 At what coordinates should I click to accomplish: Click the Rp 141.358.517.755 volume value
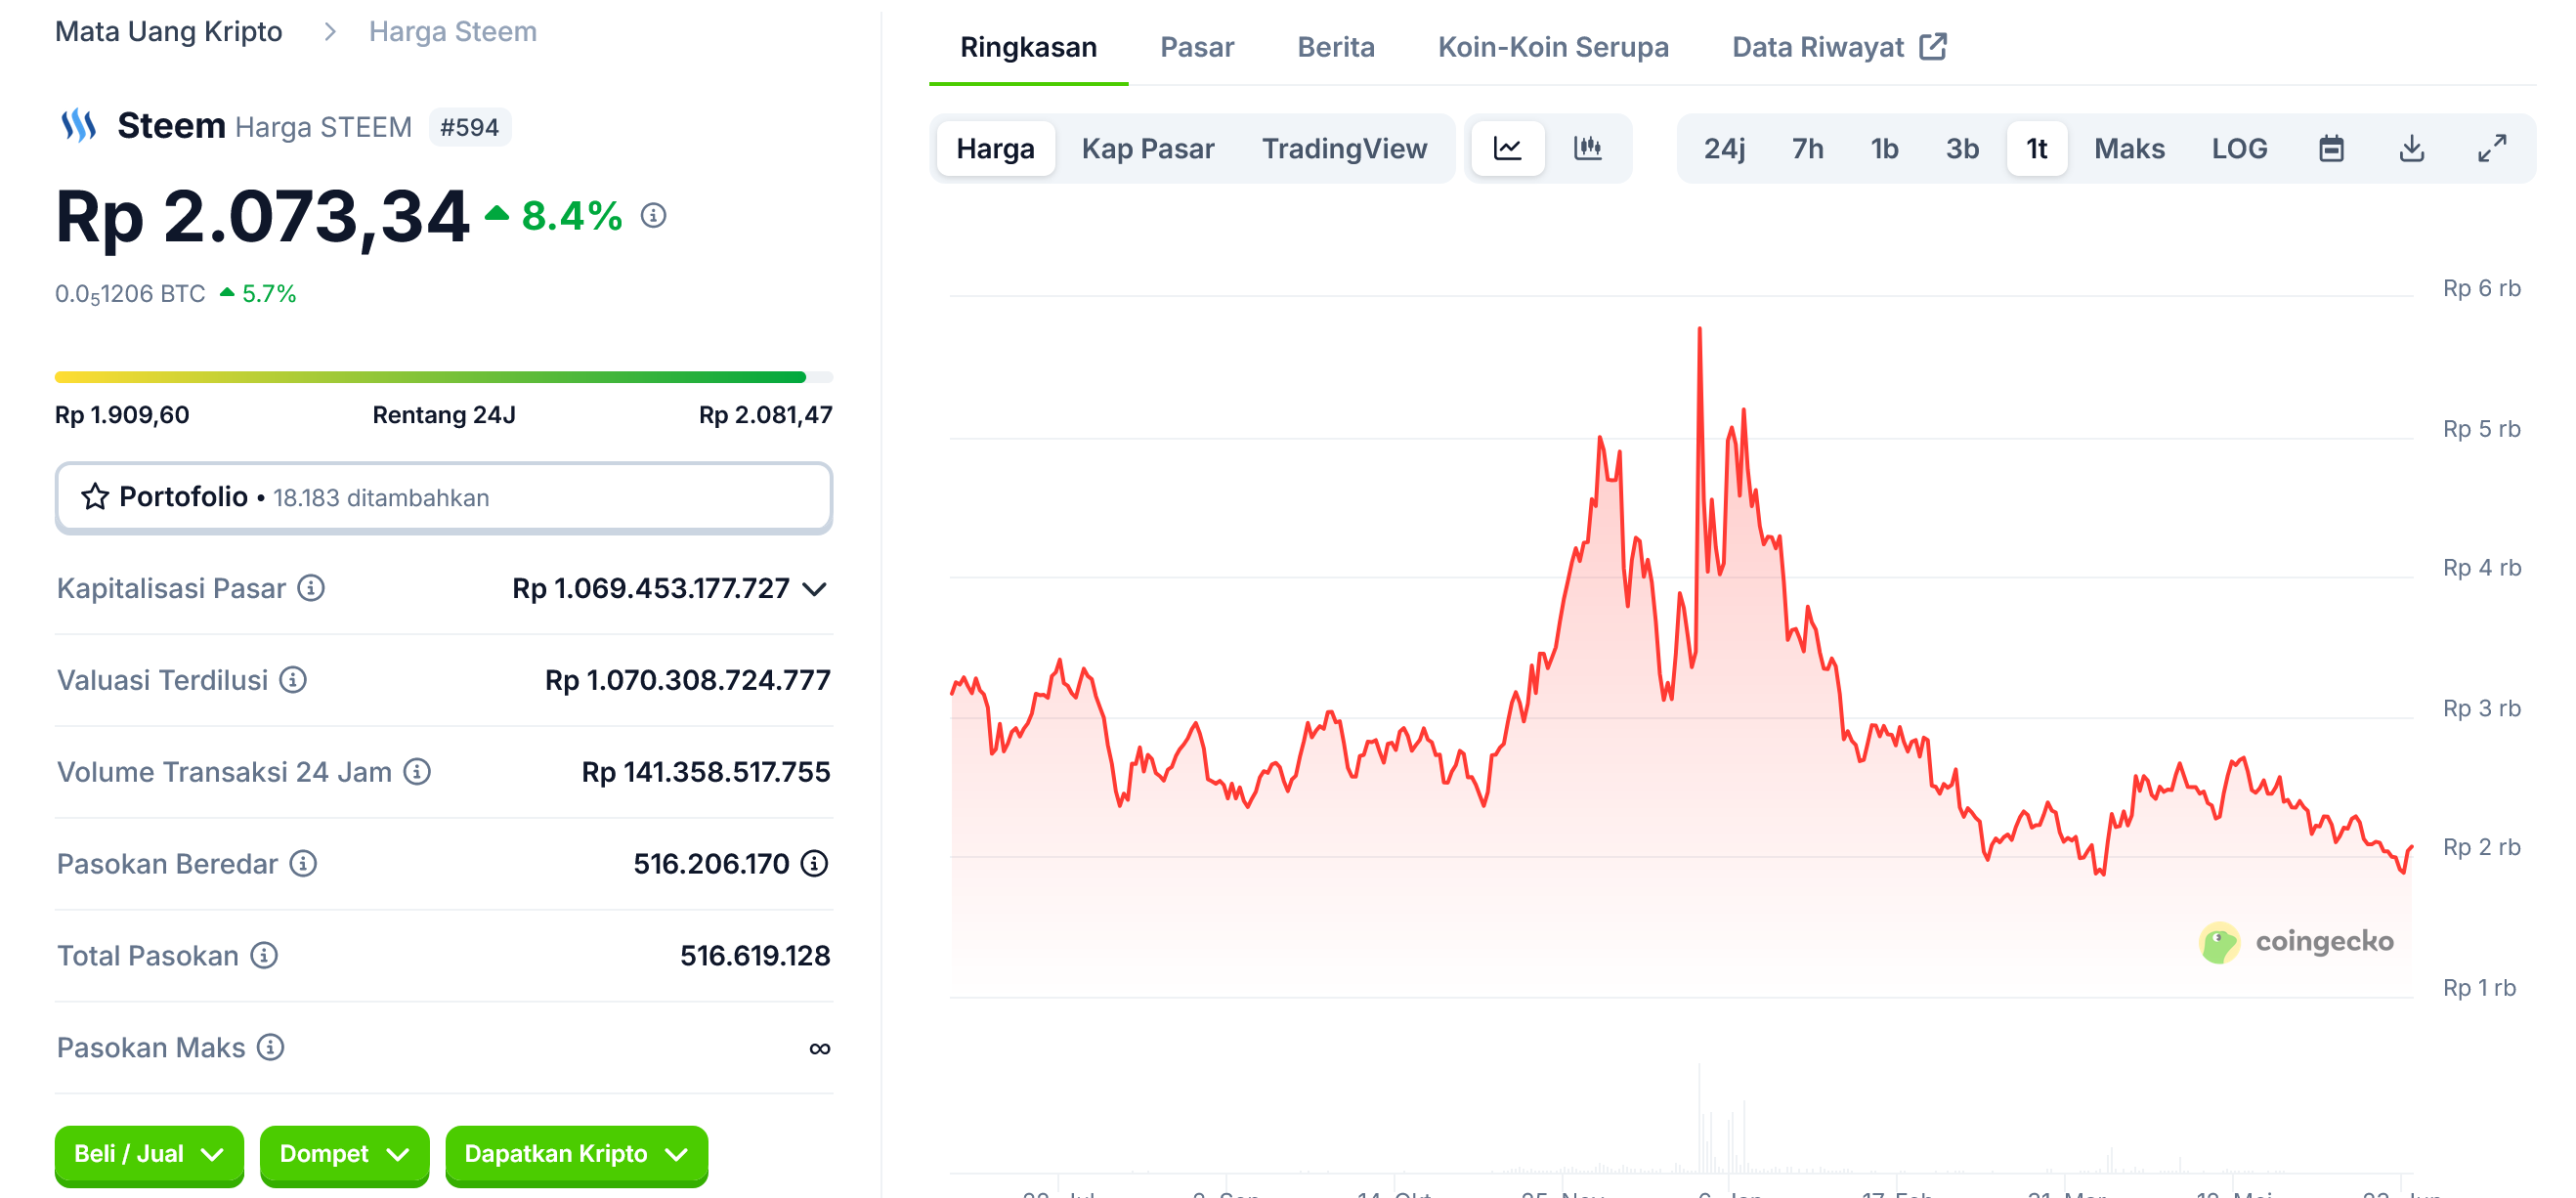705,772
